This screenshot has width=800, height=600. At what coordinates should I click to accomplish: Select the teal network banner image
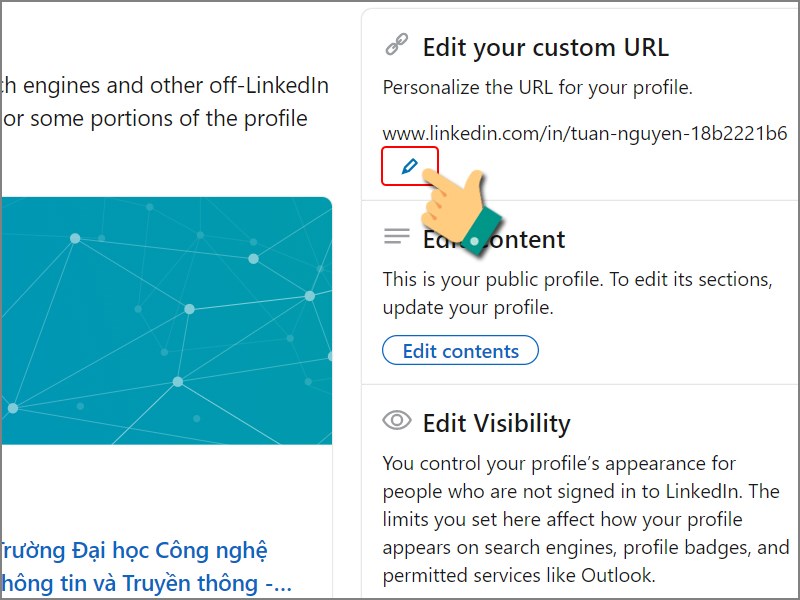[166, 320]
